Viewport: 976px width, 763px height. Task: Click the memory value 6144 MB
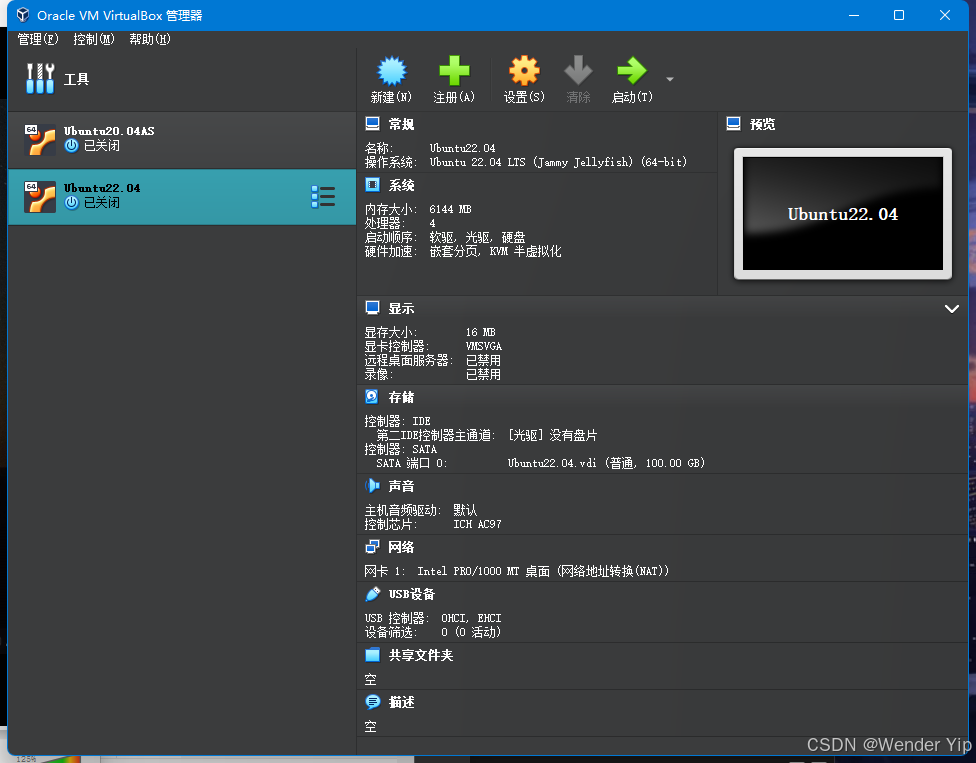tap(450, 209)
